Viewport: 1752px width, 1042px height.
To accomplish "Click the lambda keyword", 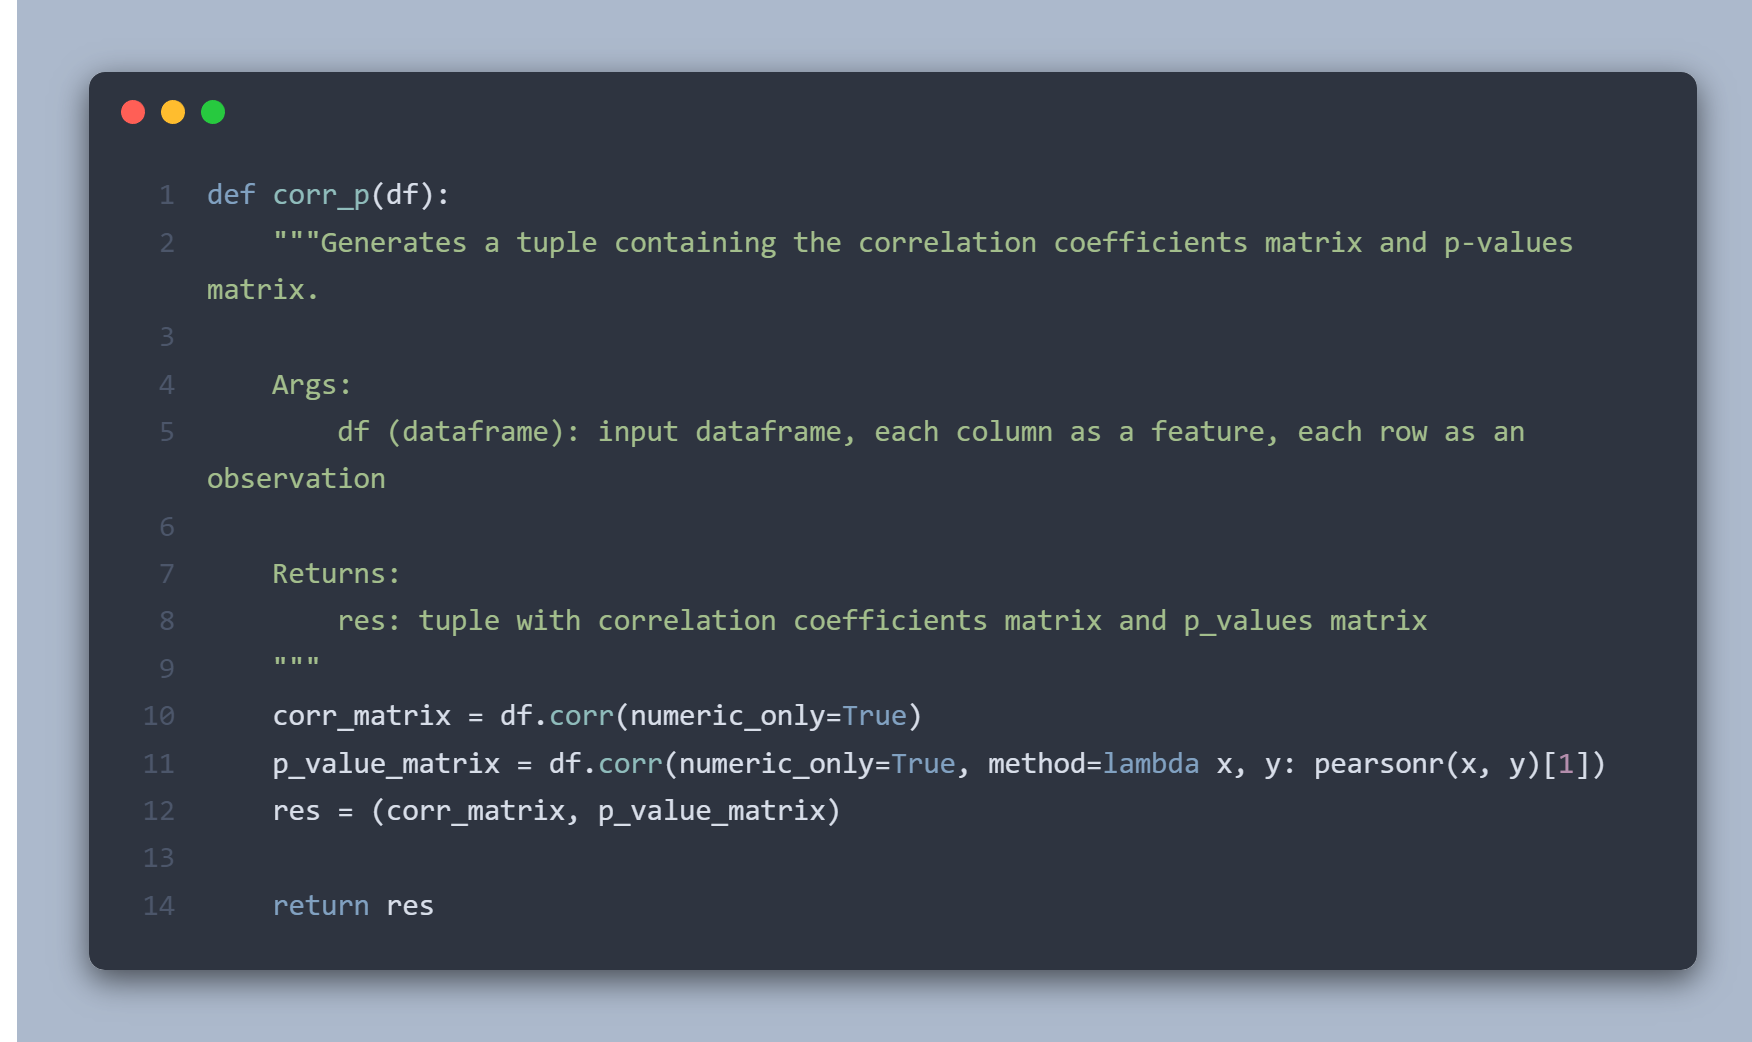I will pos(1150,764).
